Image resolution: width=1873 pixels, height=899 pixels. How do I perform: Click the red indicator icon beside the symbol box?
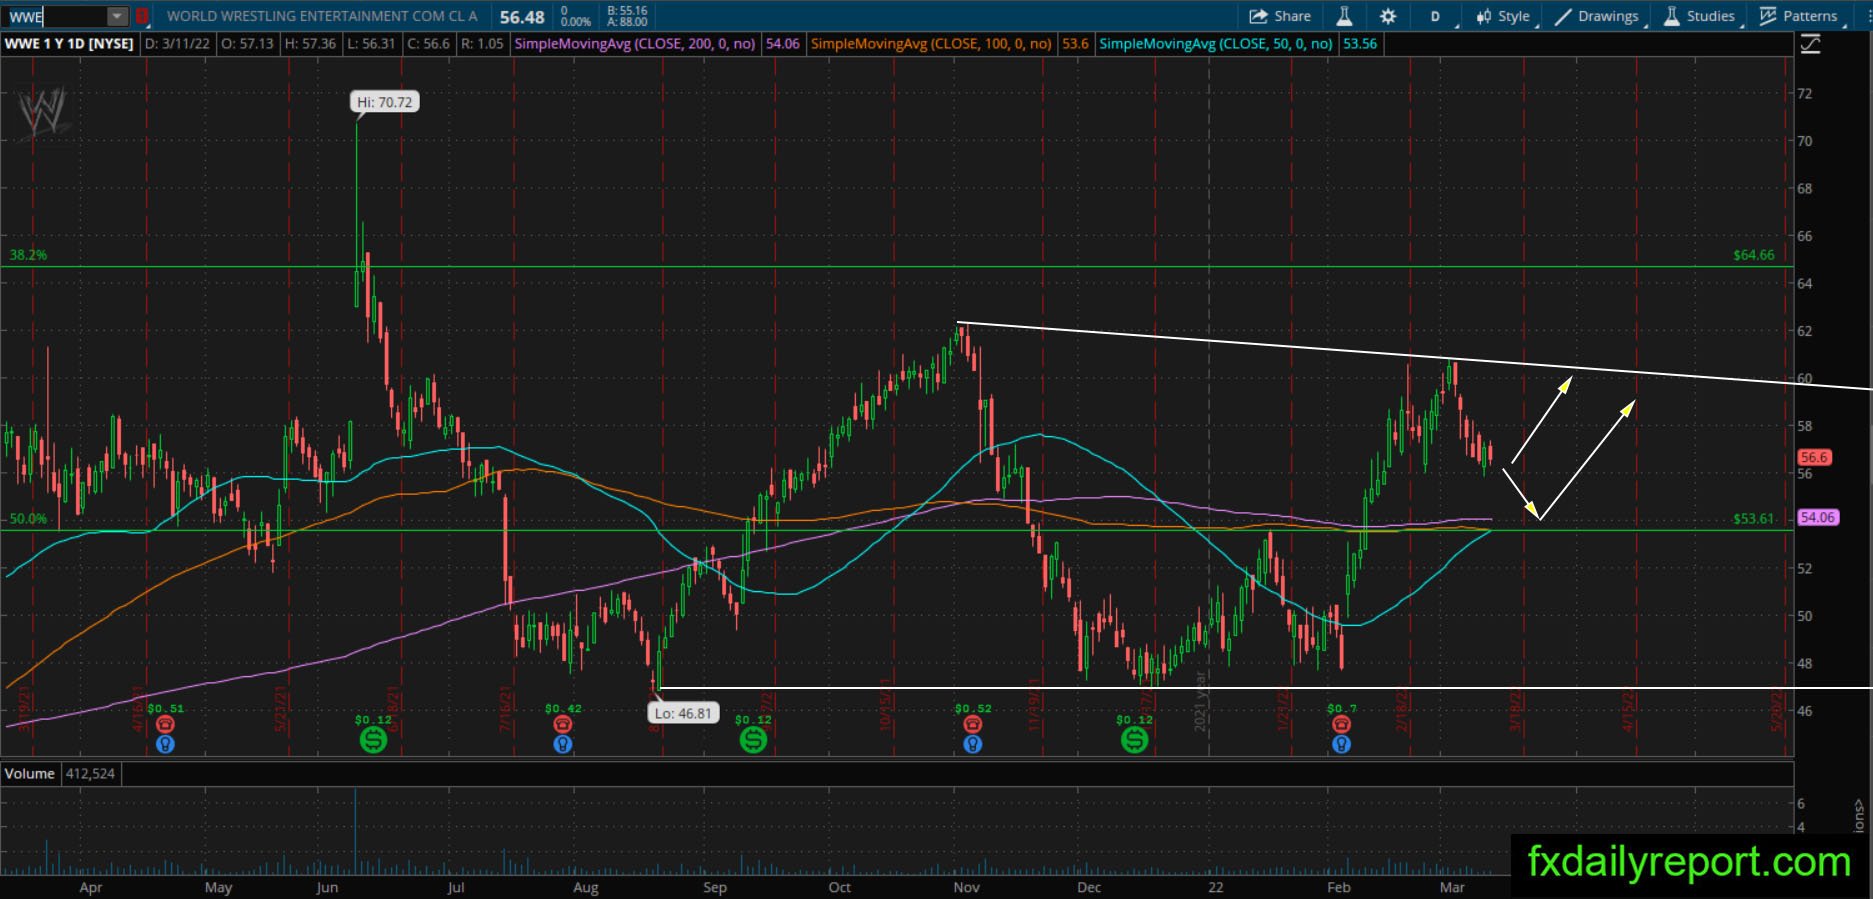click(142, 16)
